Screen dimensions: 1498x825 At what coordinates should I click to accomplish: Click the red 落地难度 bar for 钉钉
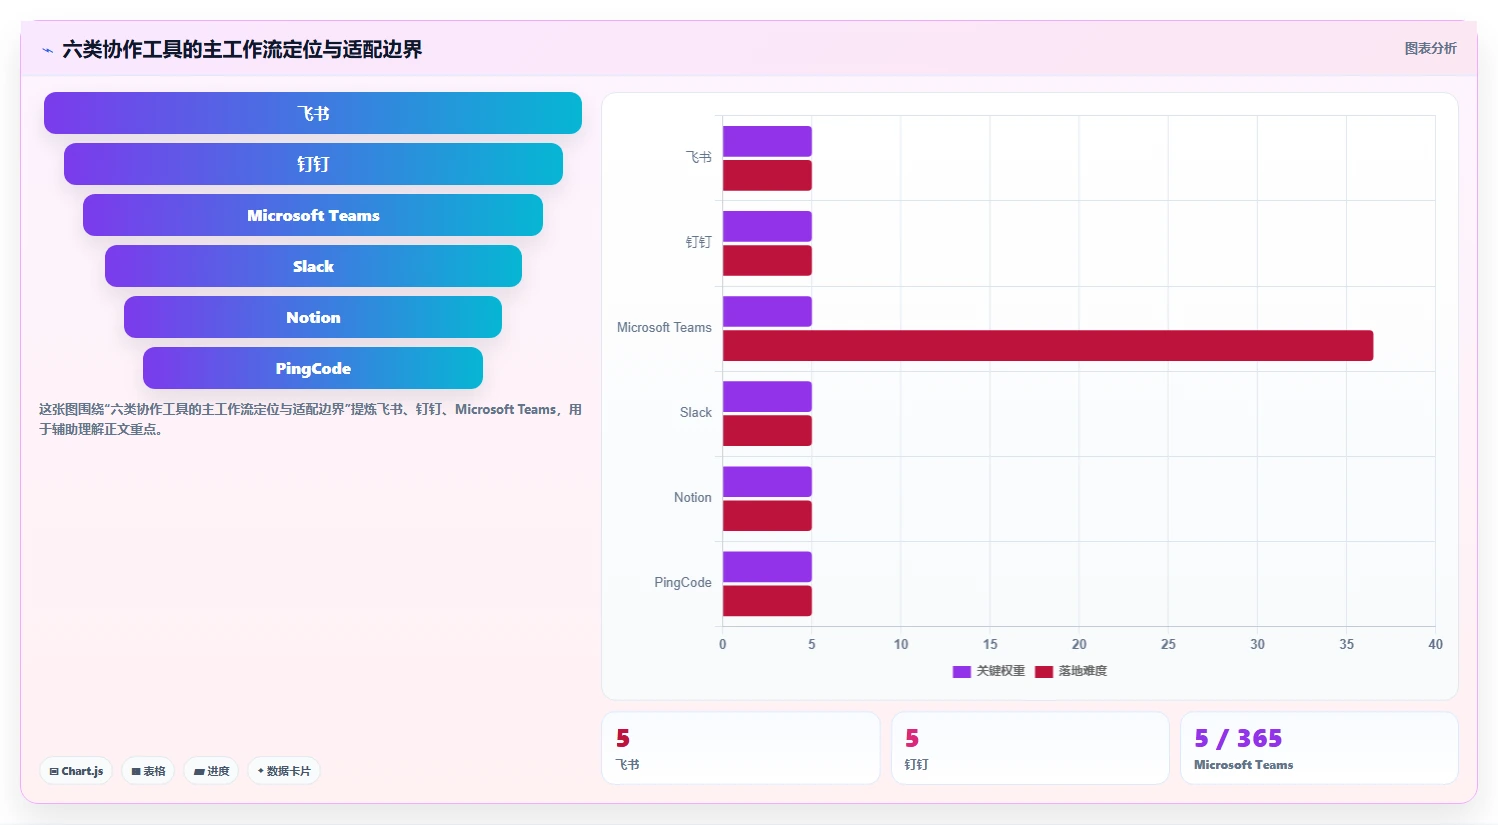tap(767, 260)
